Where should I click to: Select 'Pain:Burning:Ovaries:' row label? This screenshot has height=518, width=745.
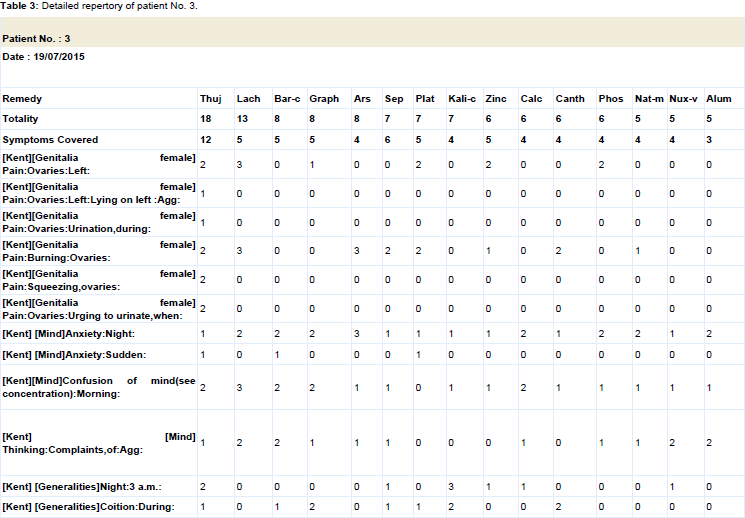(99, 251)
